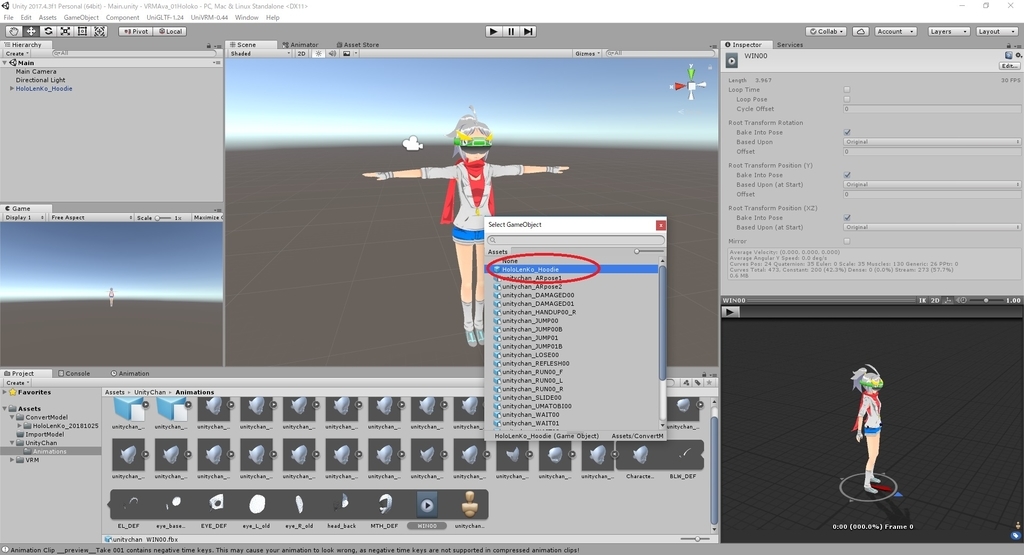
Task: Open the Collab dropdown
Action: click(x=826, y=31)
